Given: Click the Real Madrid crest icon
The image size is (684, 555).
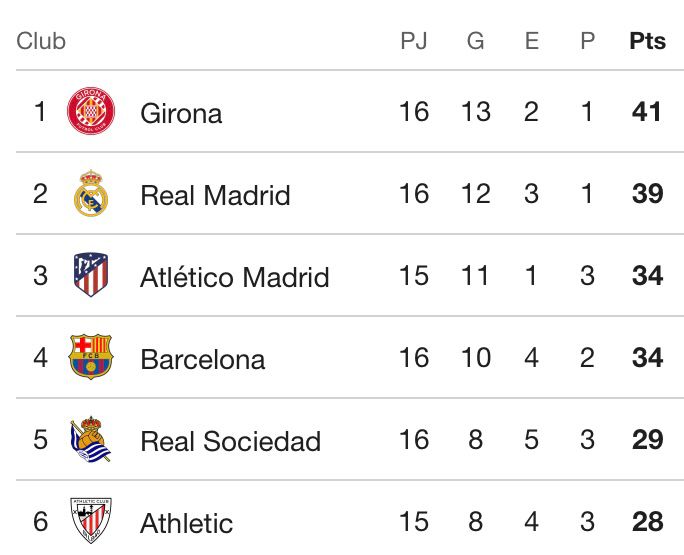Looking at the screenshot, I should click(x=91, y=193).
